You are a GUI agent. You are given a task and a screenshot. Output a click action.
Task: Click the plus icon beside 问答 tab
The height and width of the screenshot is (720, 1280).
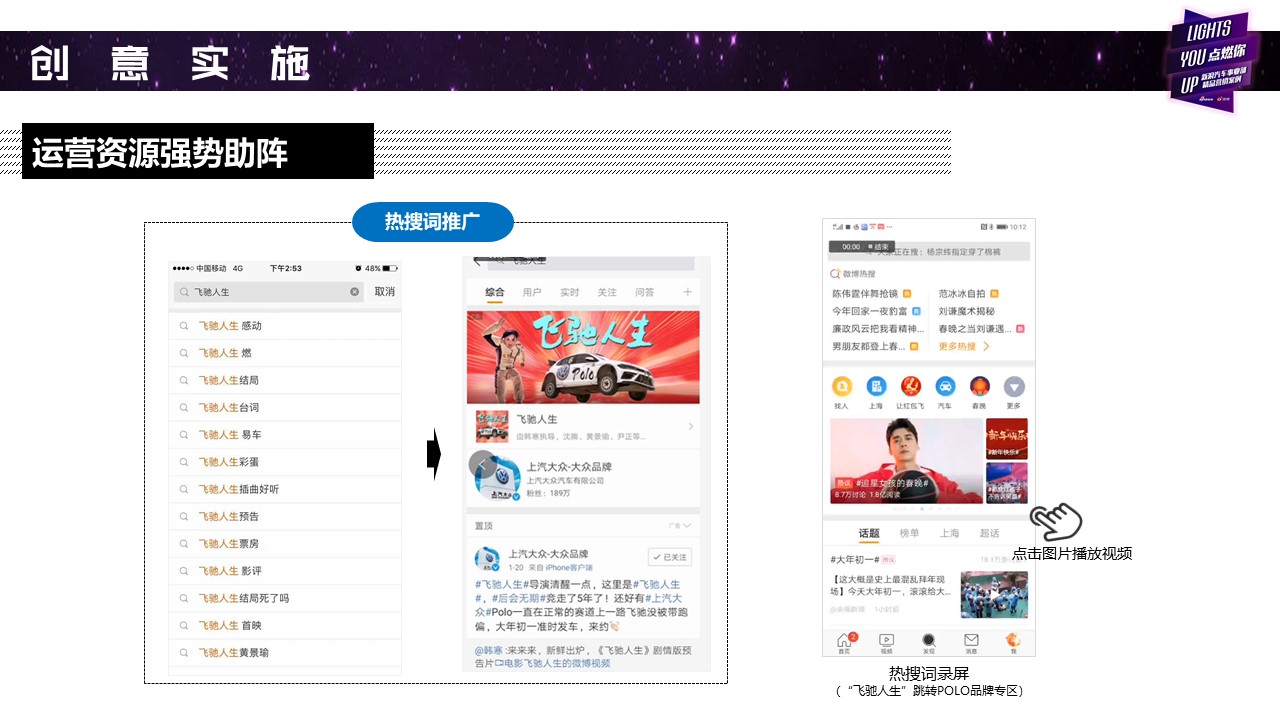tap(688, 292)
